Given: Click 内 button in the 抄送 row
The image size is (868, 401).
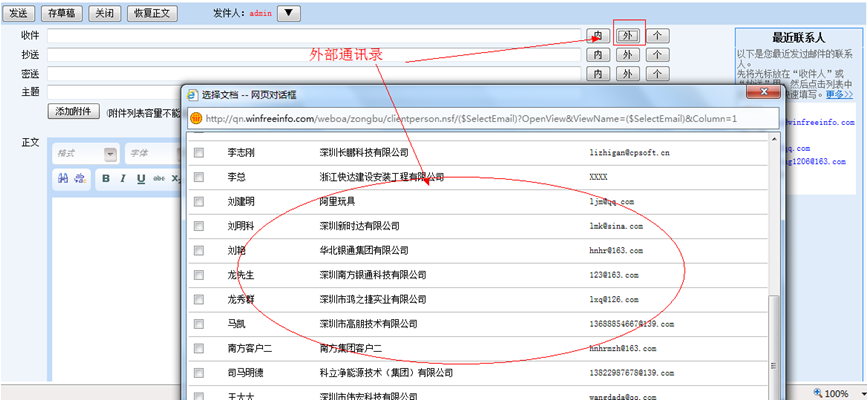Looking at the screenshot, I should tap(598, 55).
